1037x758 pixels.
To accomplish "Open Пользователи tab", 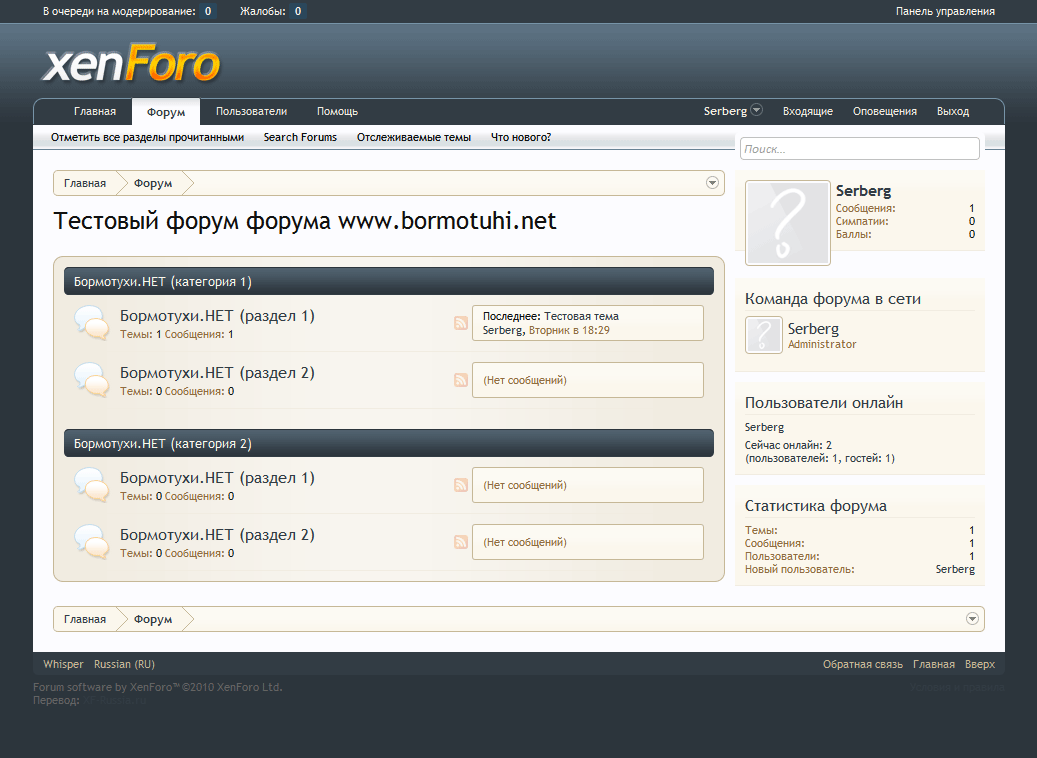I will [251, 111].
